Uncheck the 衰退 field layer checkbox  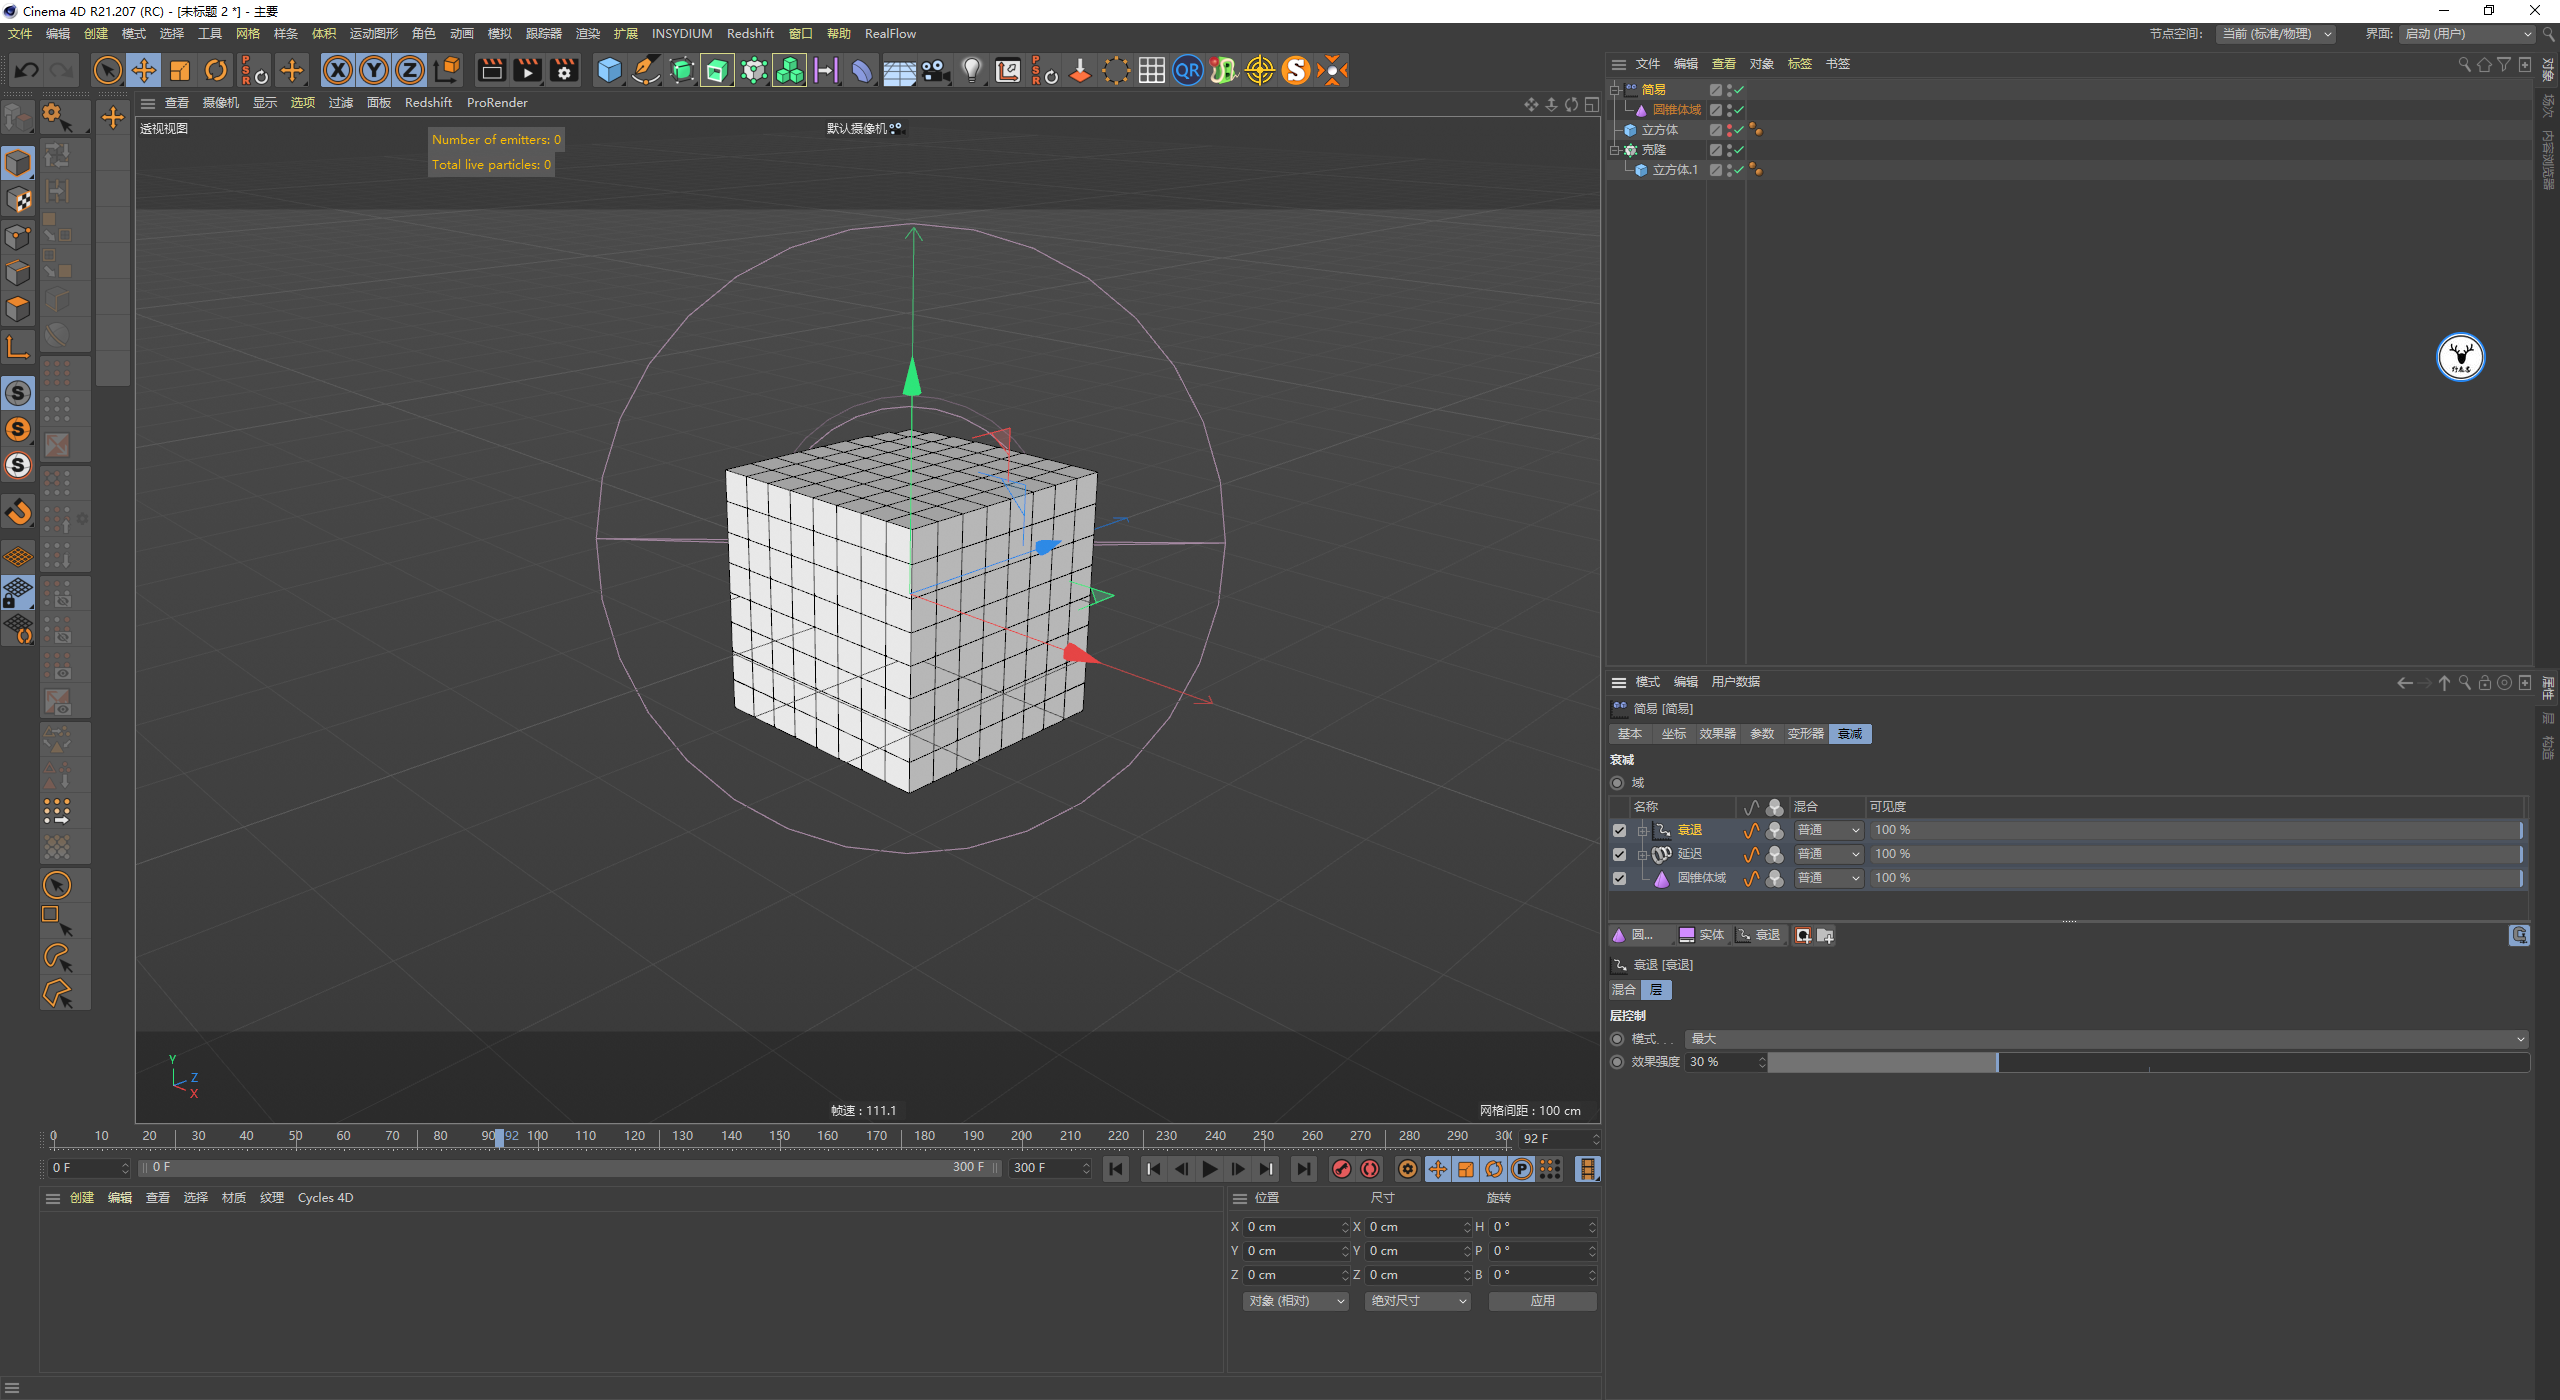click(1619, 830)
